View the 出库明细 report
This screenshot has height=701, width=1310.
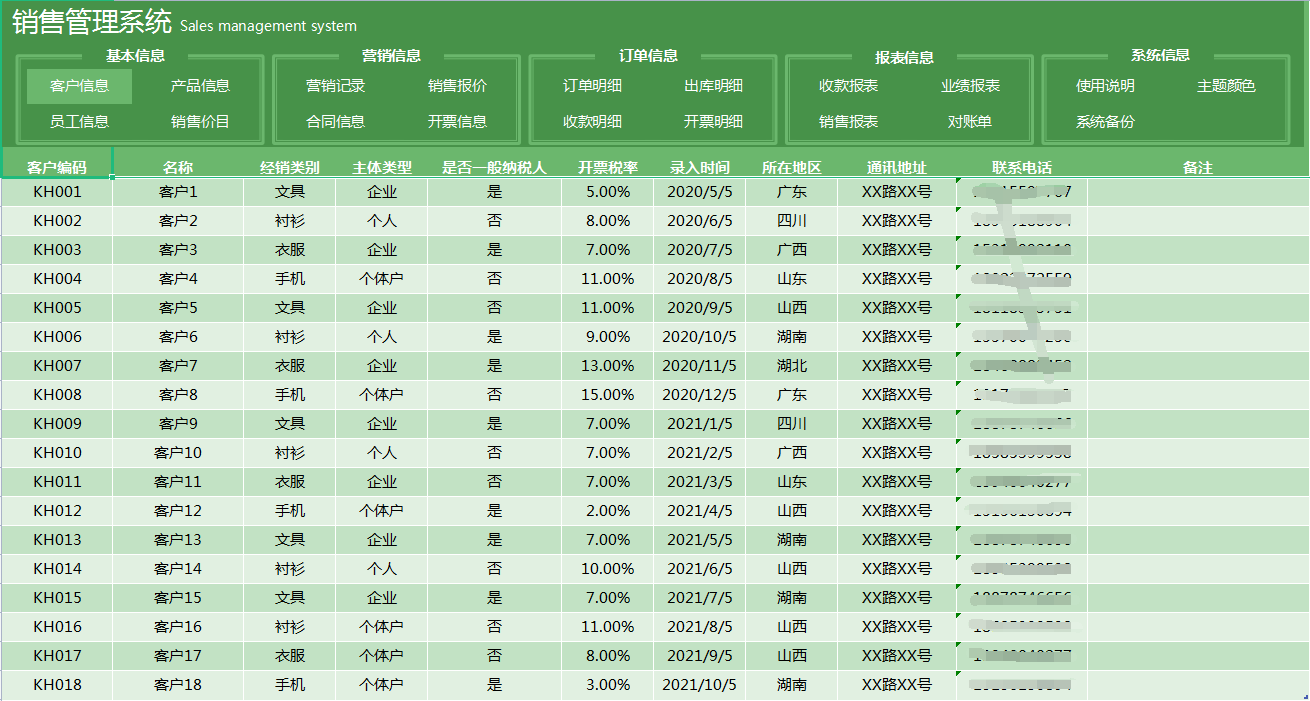tap(715, 86)
